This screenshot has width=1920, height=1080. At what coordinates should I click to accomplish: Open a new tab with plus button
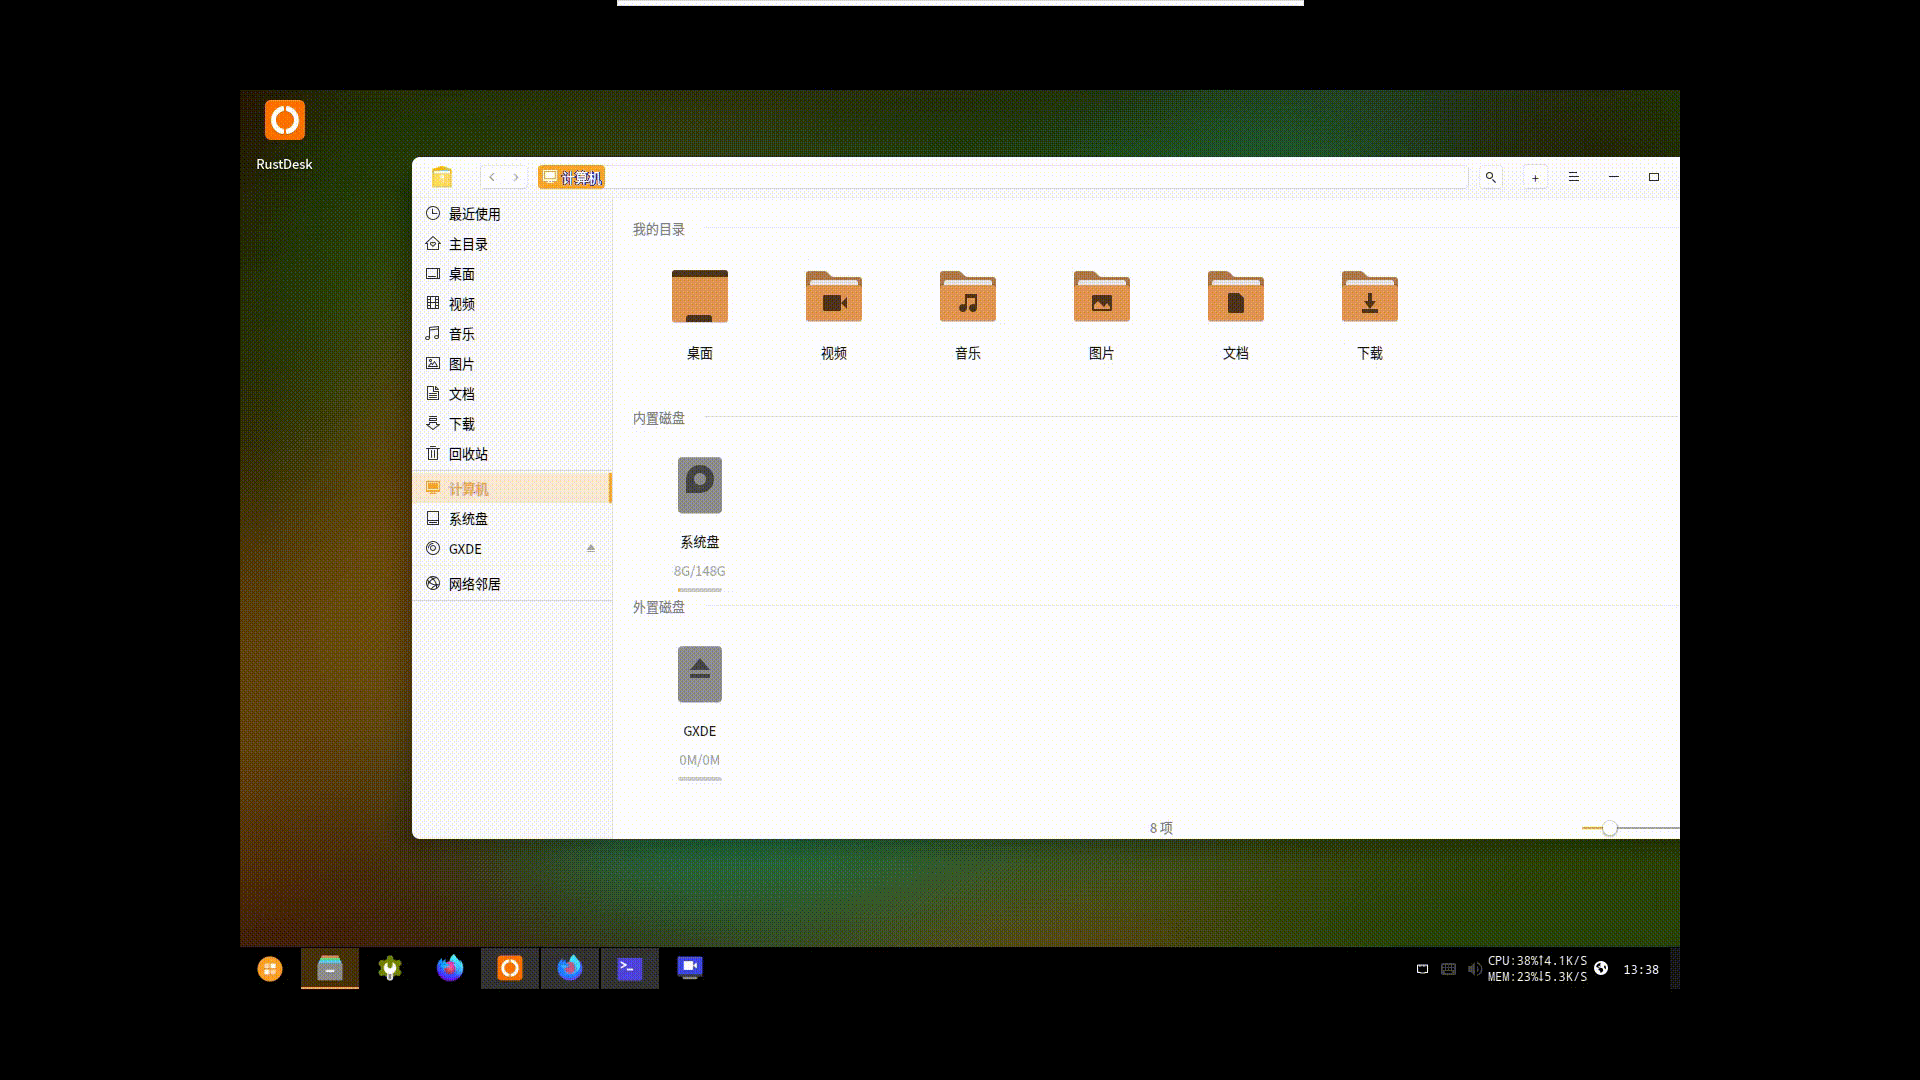coord(1535,177)
